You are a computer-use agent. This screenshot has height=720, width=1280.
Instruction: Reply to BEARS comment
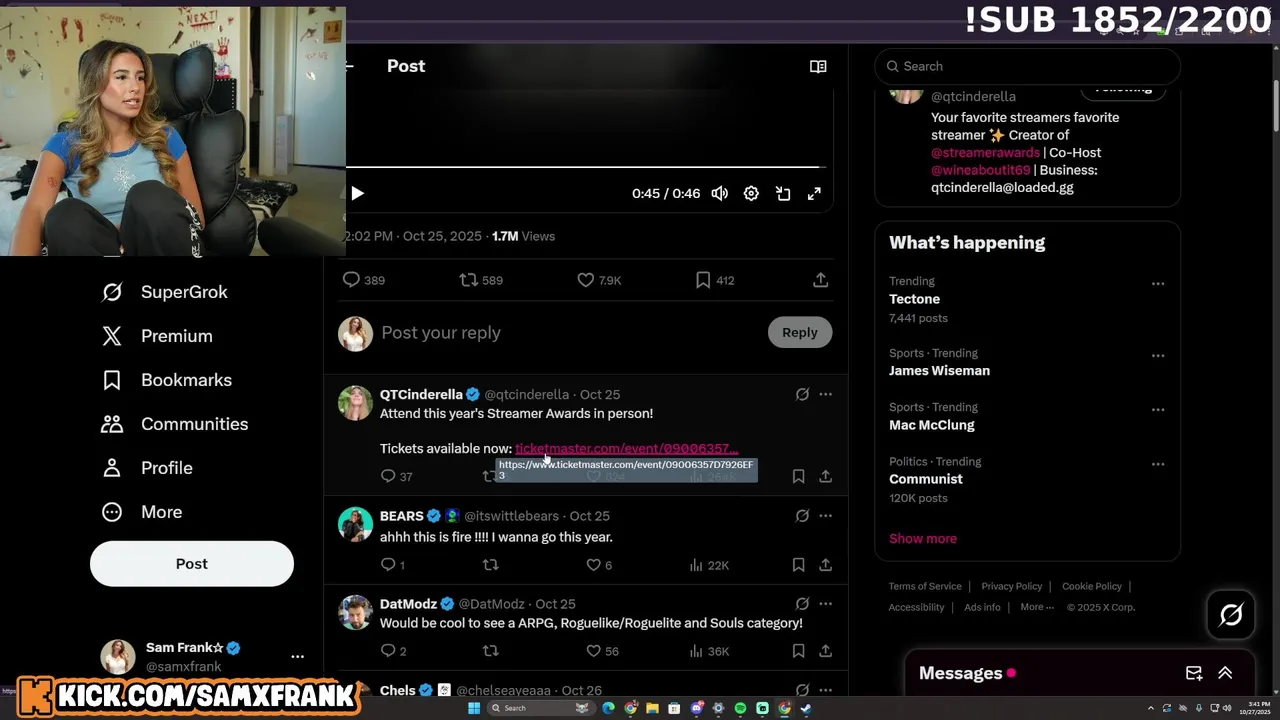point(392,565)
